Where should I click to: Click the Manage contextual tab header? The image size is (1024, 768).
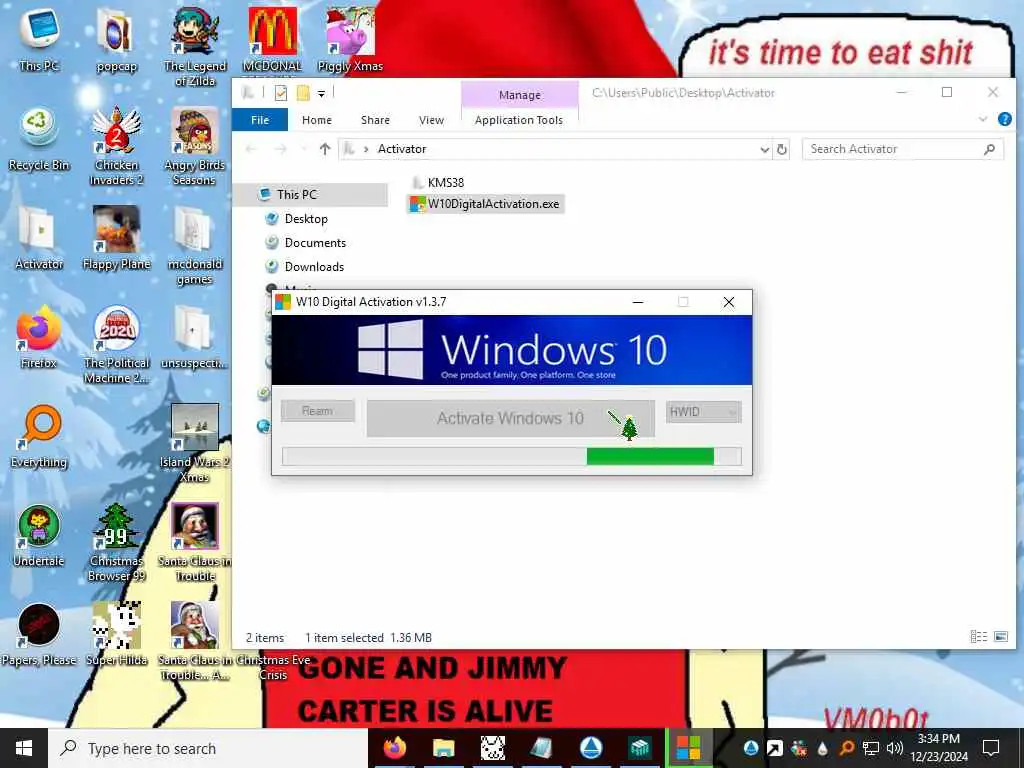tap(520, 95)
